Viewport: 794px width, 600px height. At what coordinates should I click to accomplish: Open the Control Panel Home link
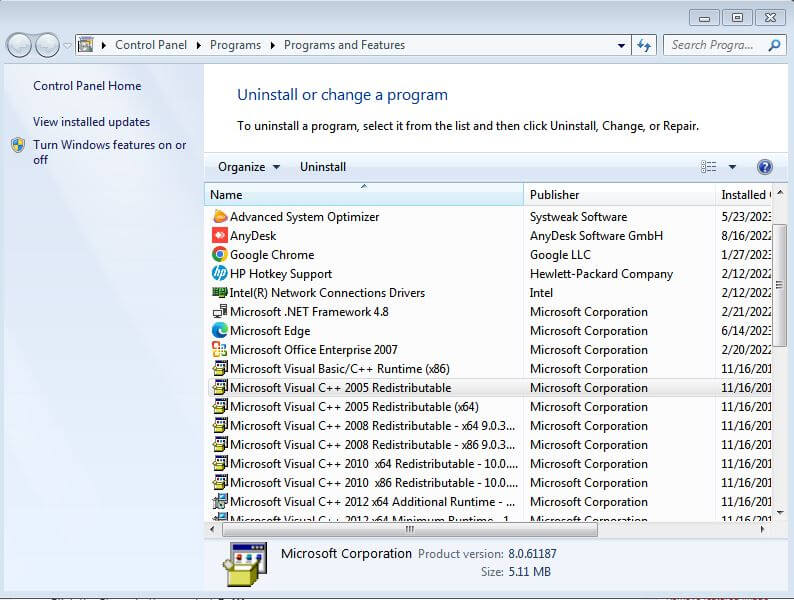(87, 86)
